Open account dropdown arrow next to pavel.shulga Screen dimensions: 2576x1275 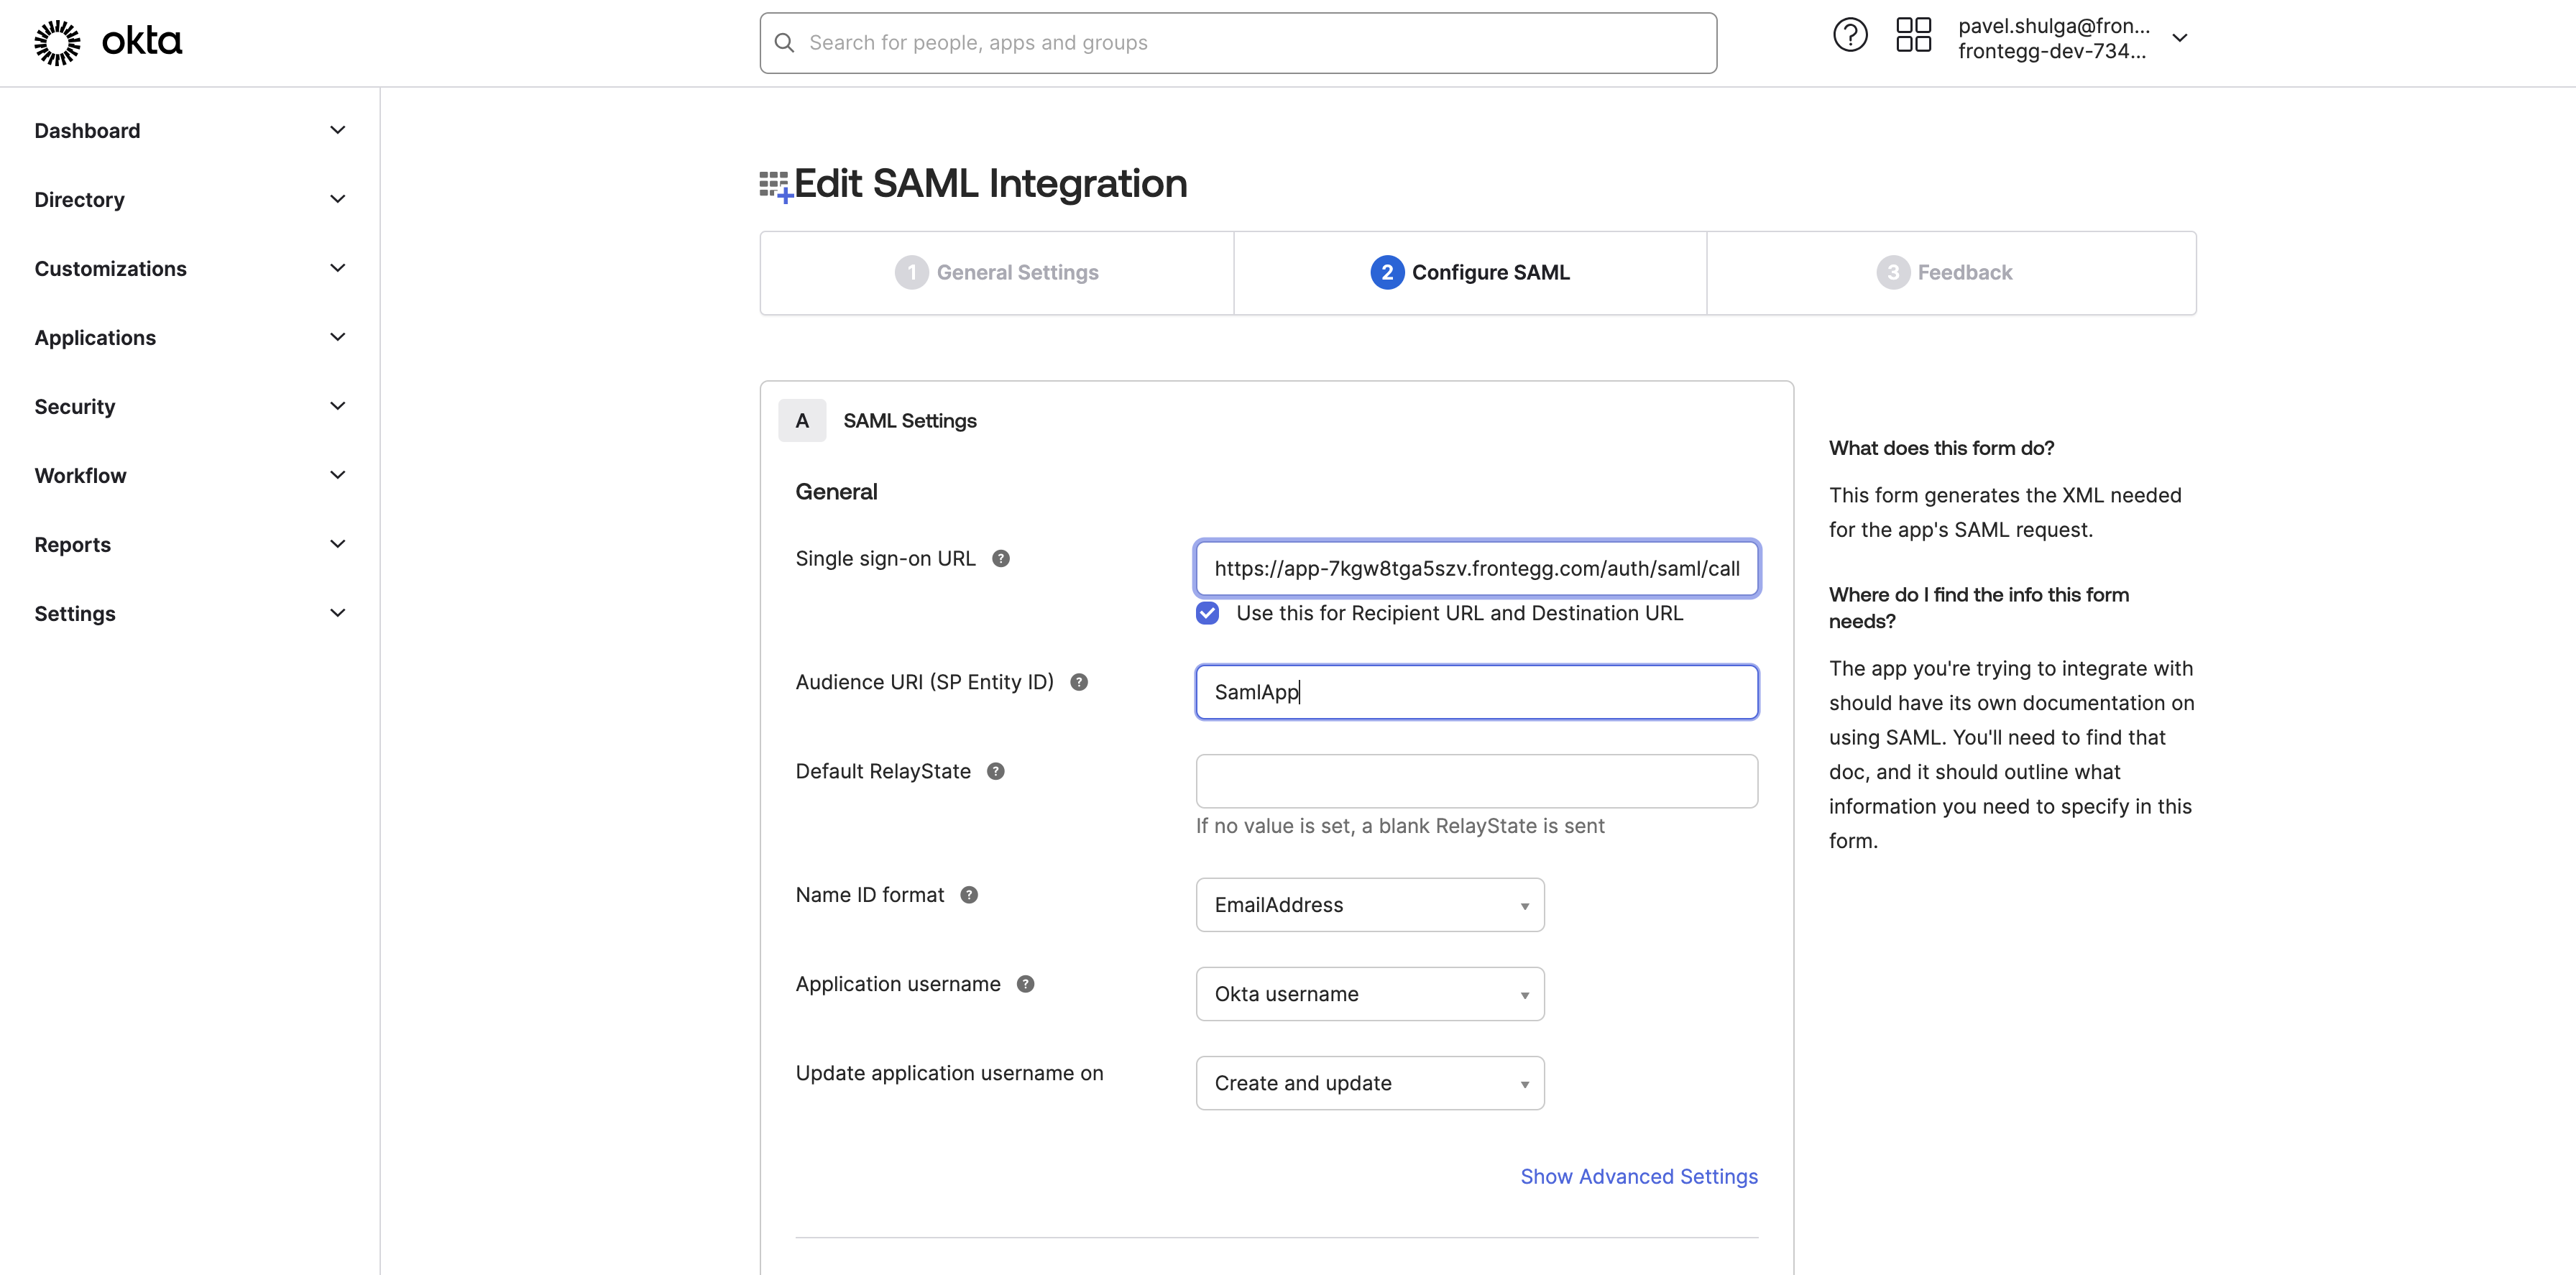click(2180, 38)
